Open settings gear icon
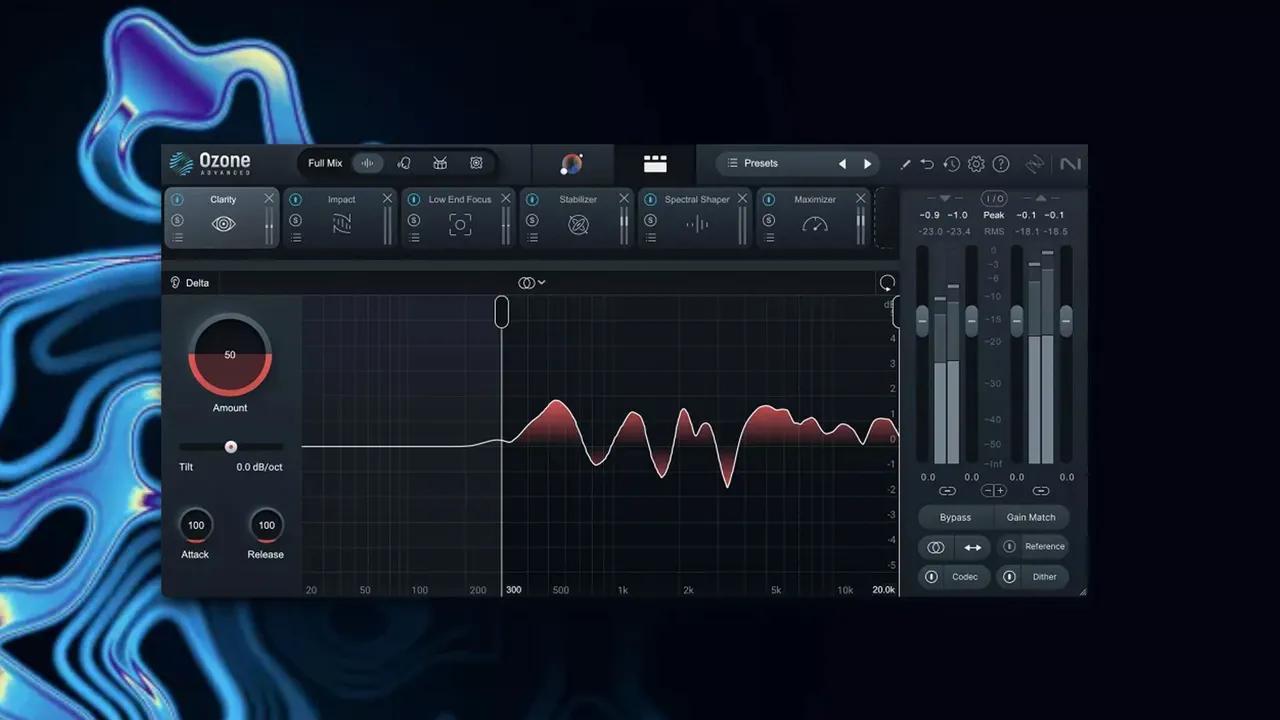Viewport: 1280px width, 720px height. point(976,164)
